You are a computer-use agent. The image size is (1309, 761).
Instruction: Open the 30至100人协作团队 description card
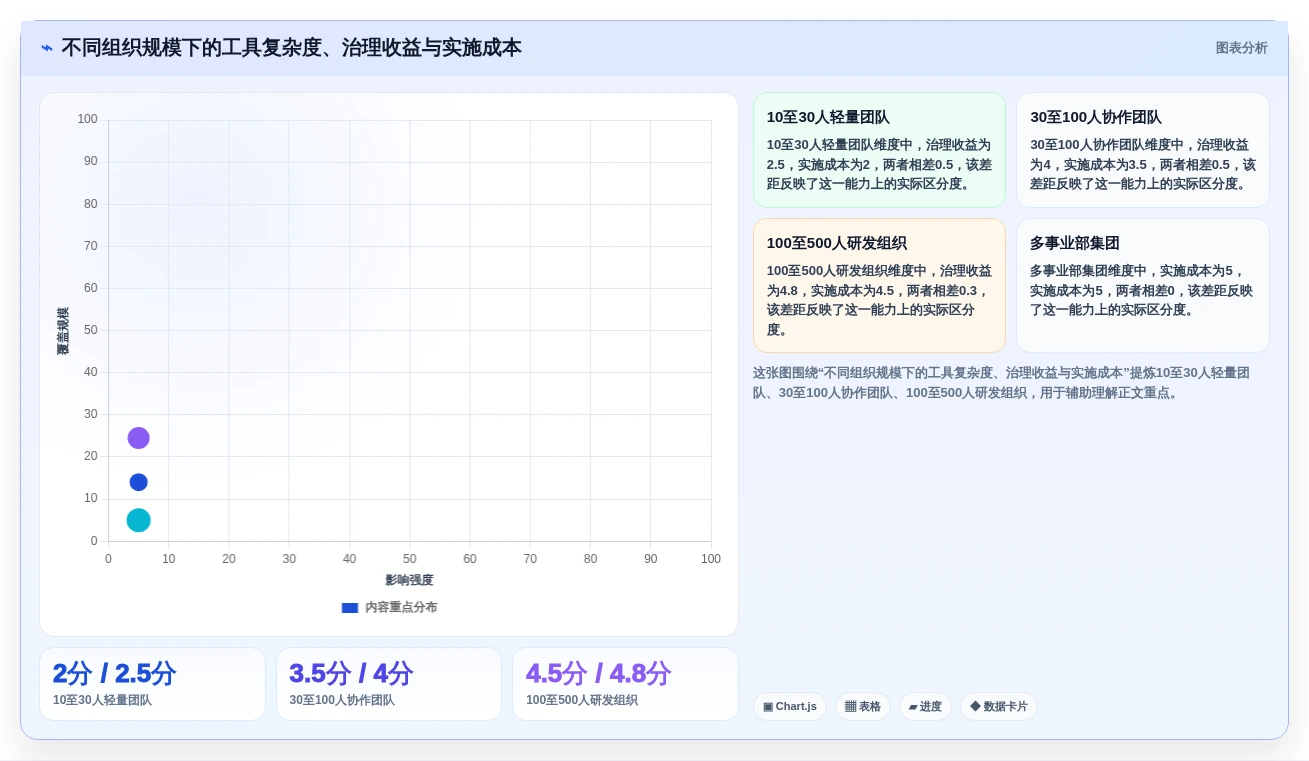pyautogui.click(x=1143, y=150)
